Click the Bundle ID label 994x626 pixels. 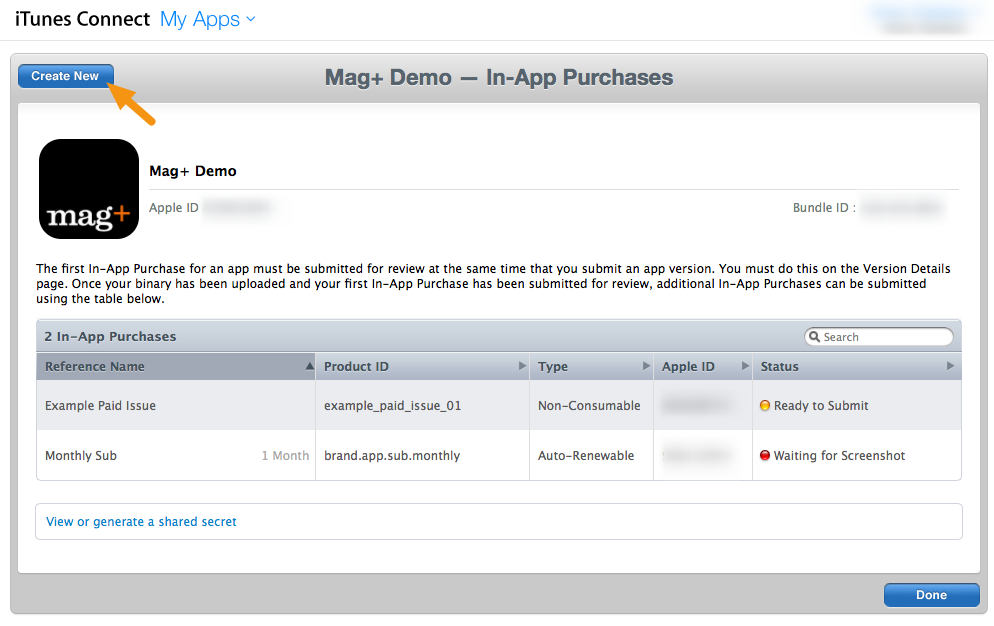tap(824, 207)
